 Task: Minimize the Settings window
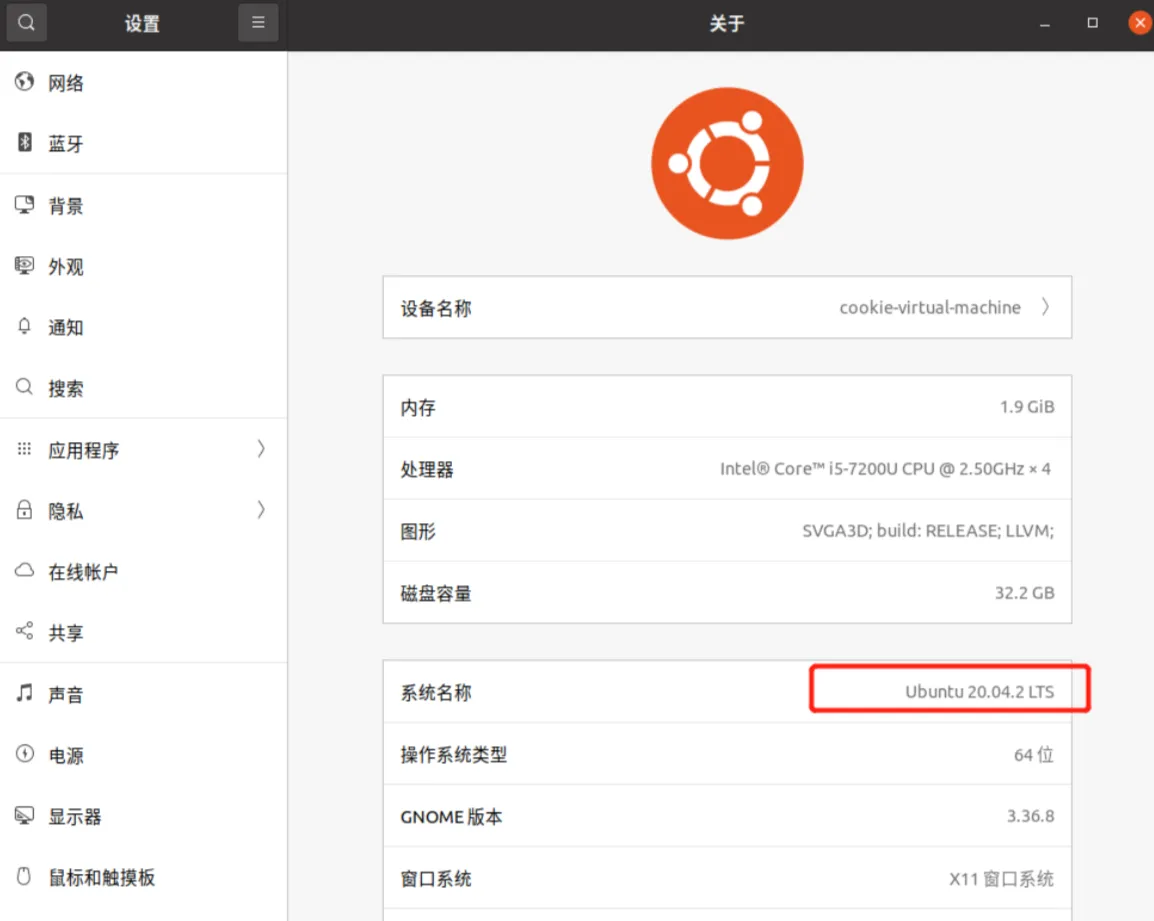click(1044, 24)
